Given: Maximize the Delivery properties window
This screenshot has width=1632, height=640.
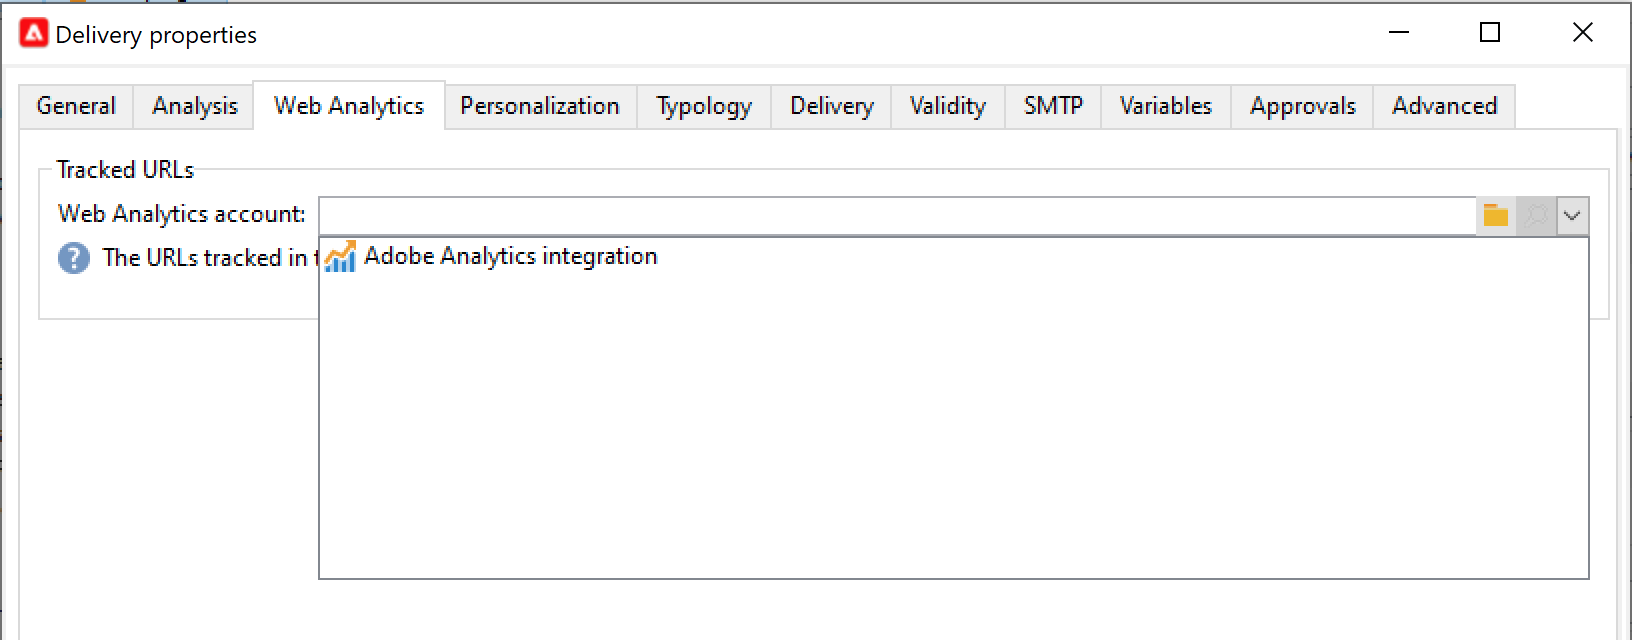Looking at the screenshot, I should point(1490,33).
